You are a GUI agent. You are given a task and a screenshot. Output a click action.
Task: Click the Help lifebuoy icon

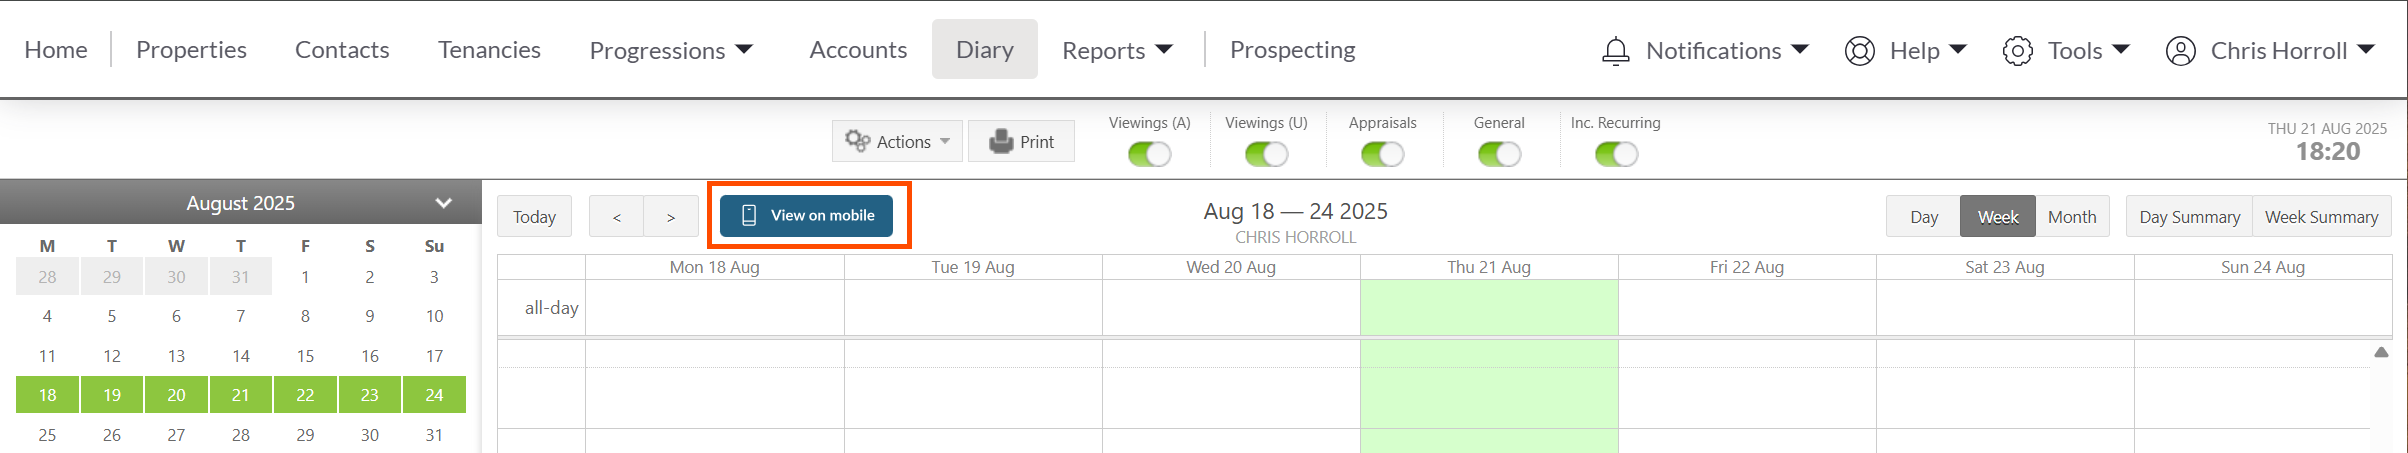click(x=1859, y=51)
